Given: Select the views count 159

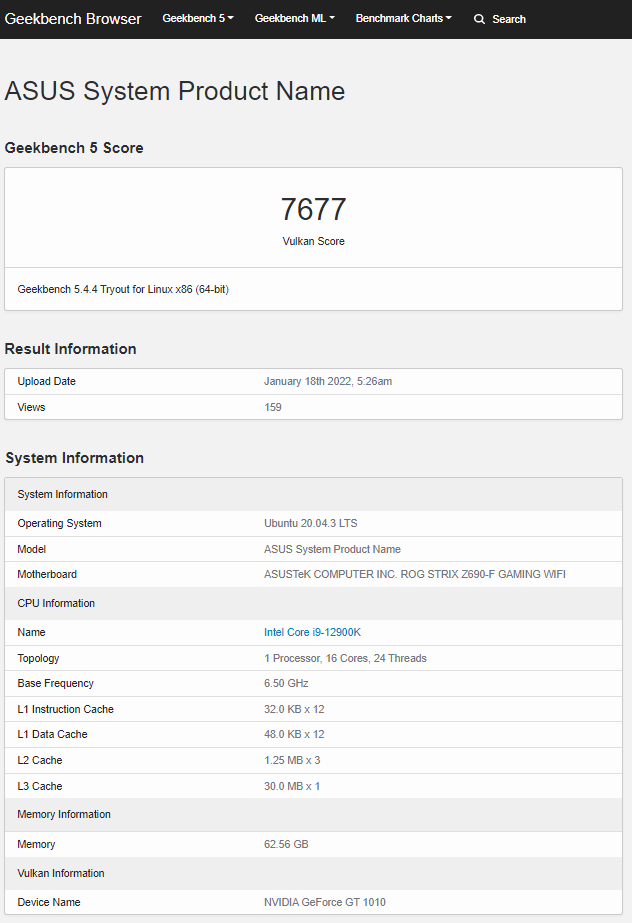Looking at the screenshot, I should pos(272,407).
